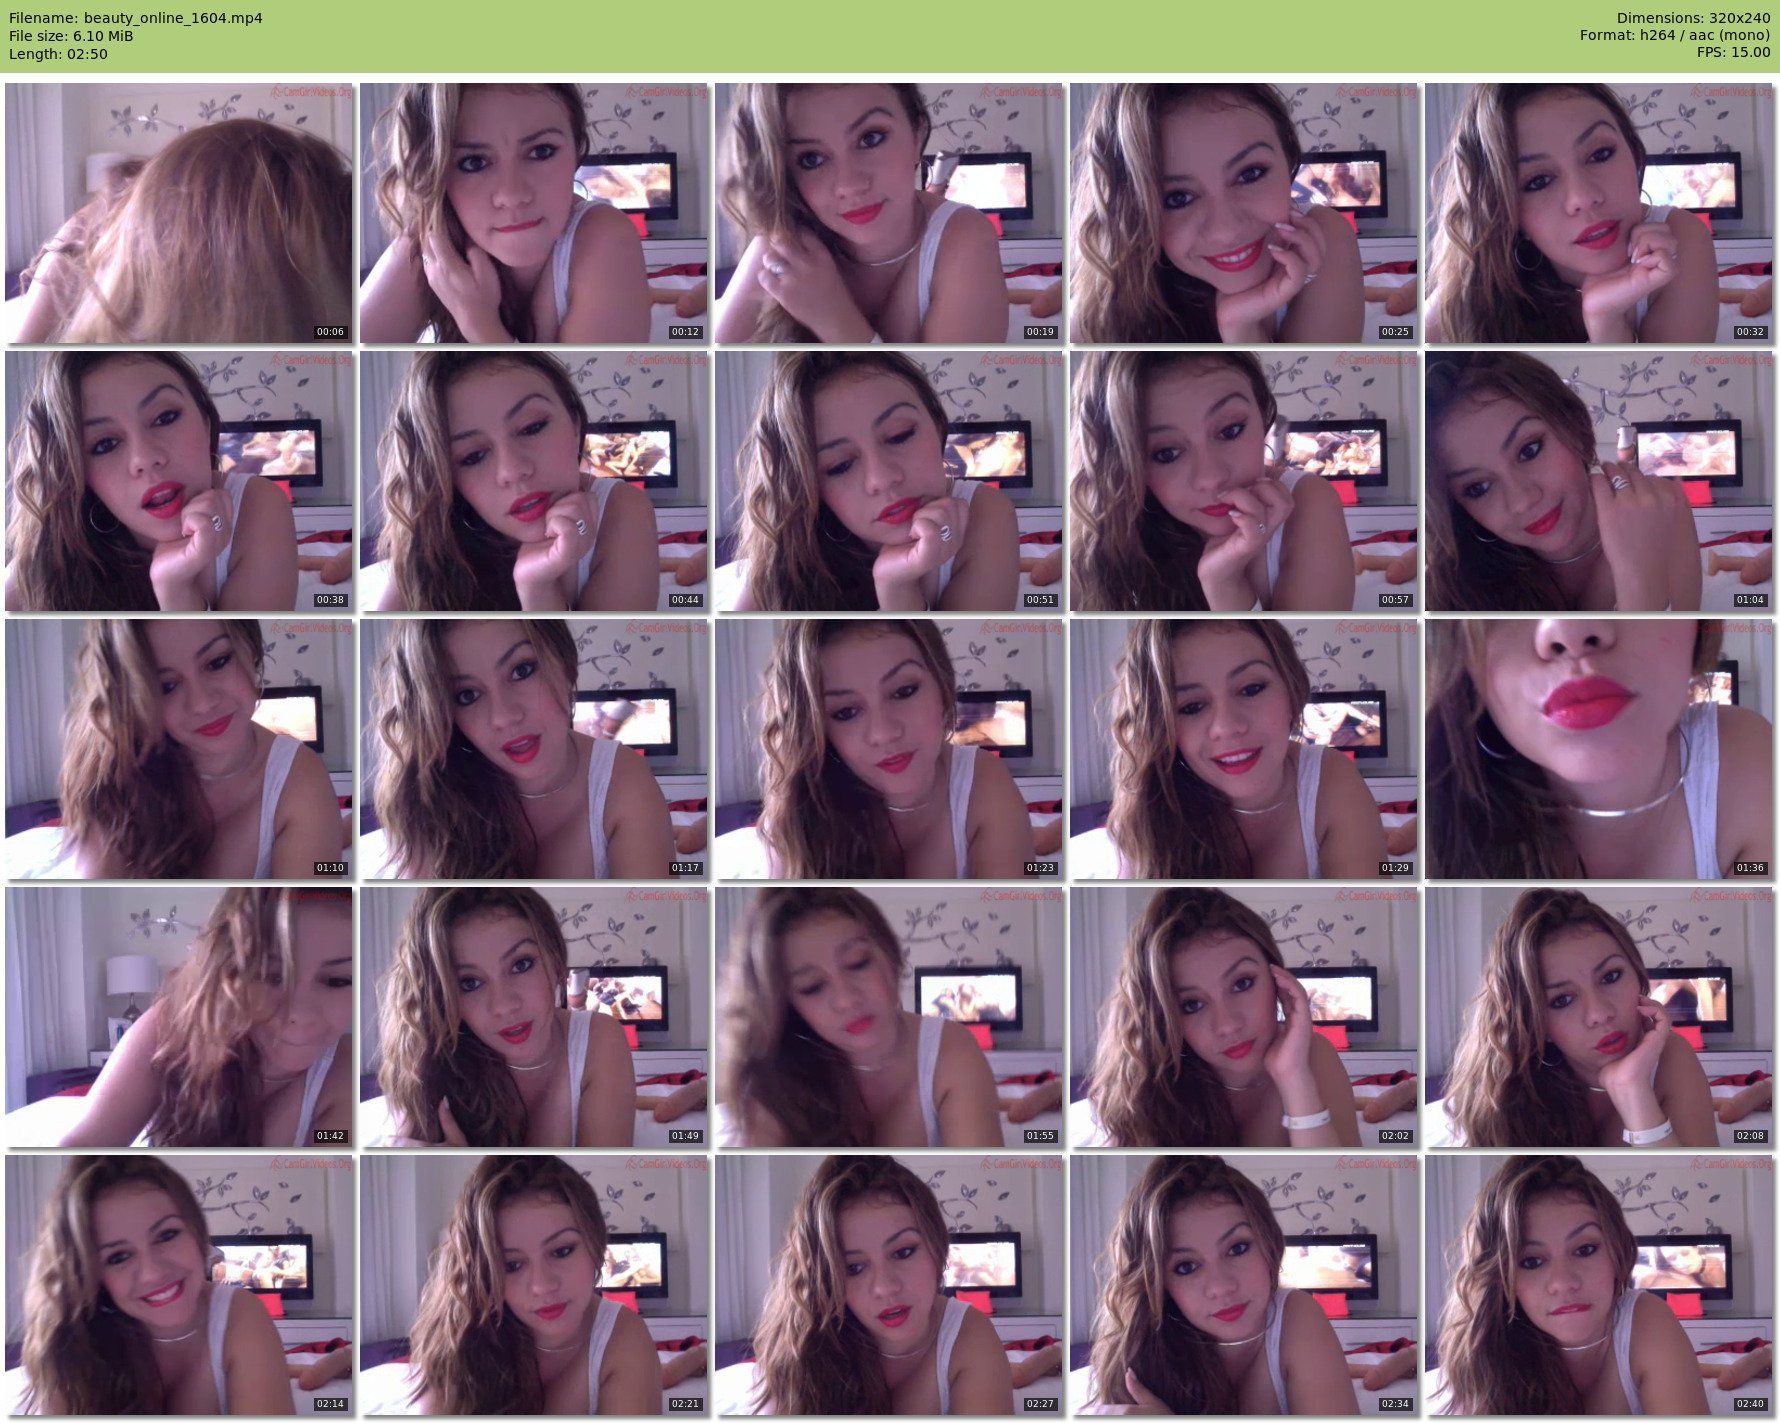Image resolution: width=1780 pixels, height=1423 pixels.
Task: Open the thumbnail marked 01:04
Action: [x=1599, y=481]
